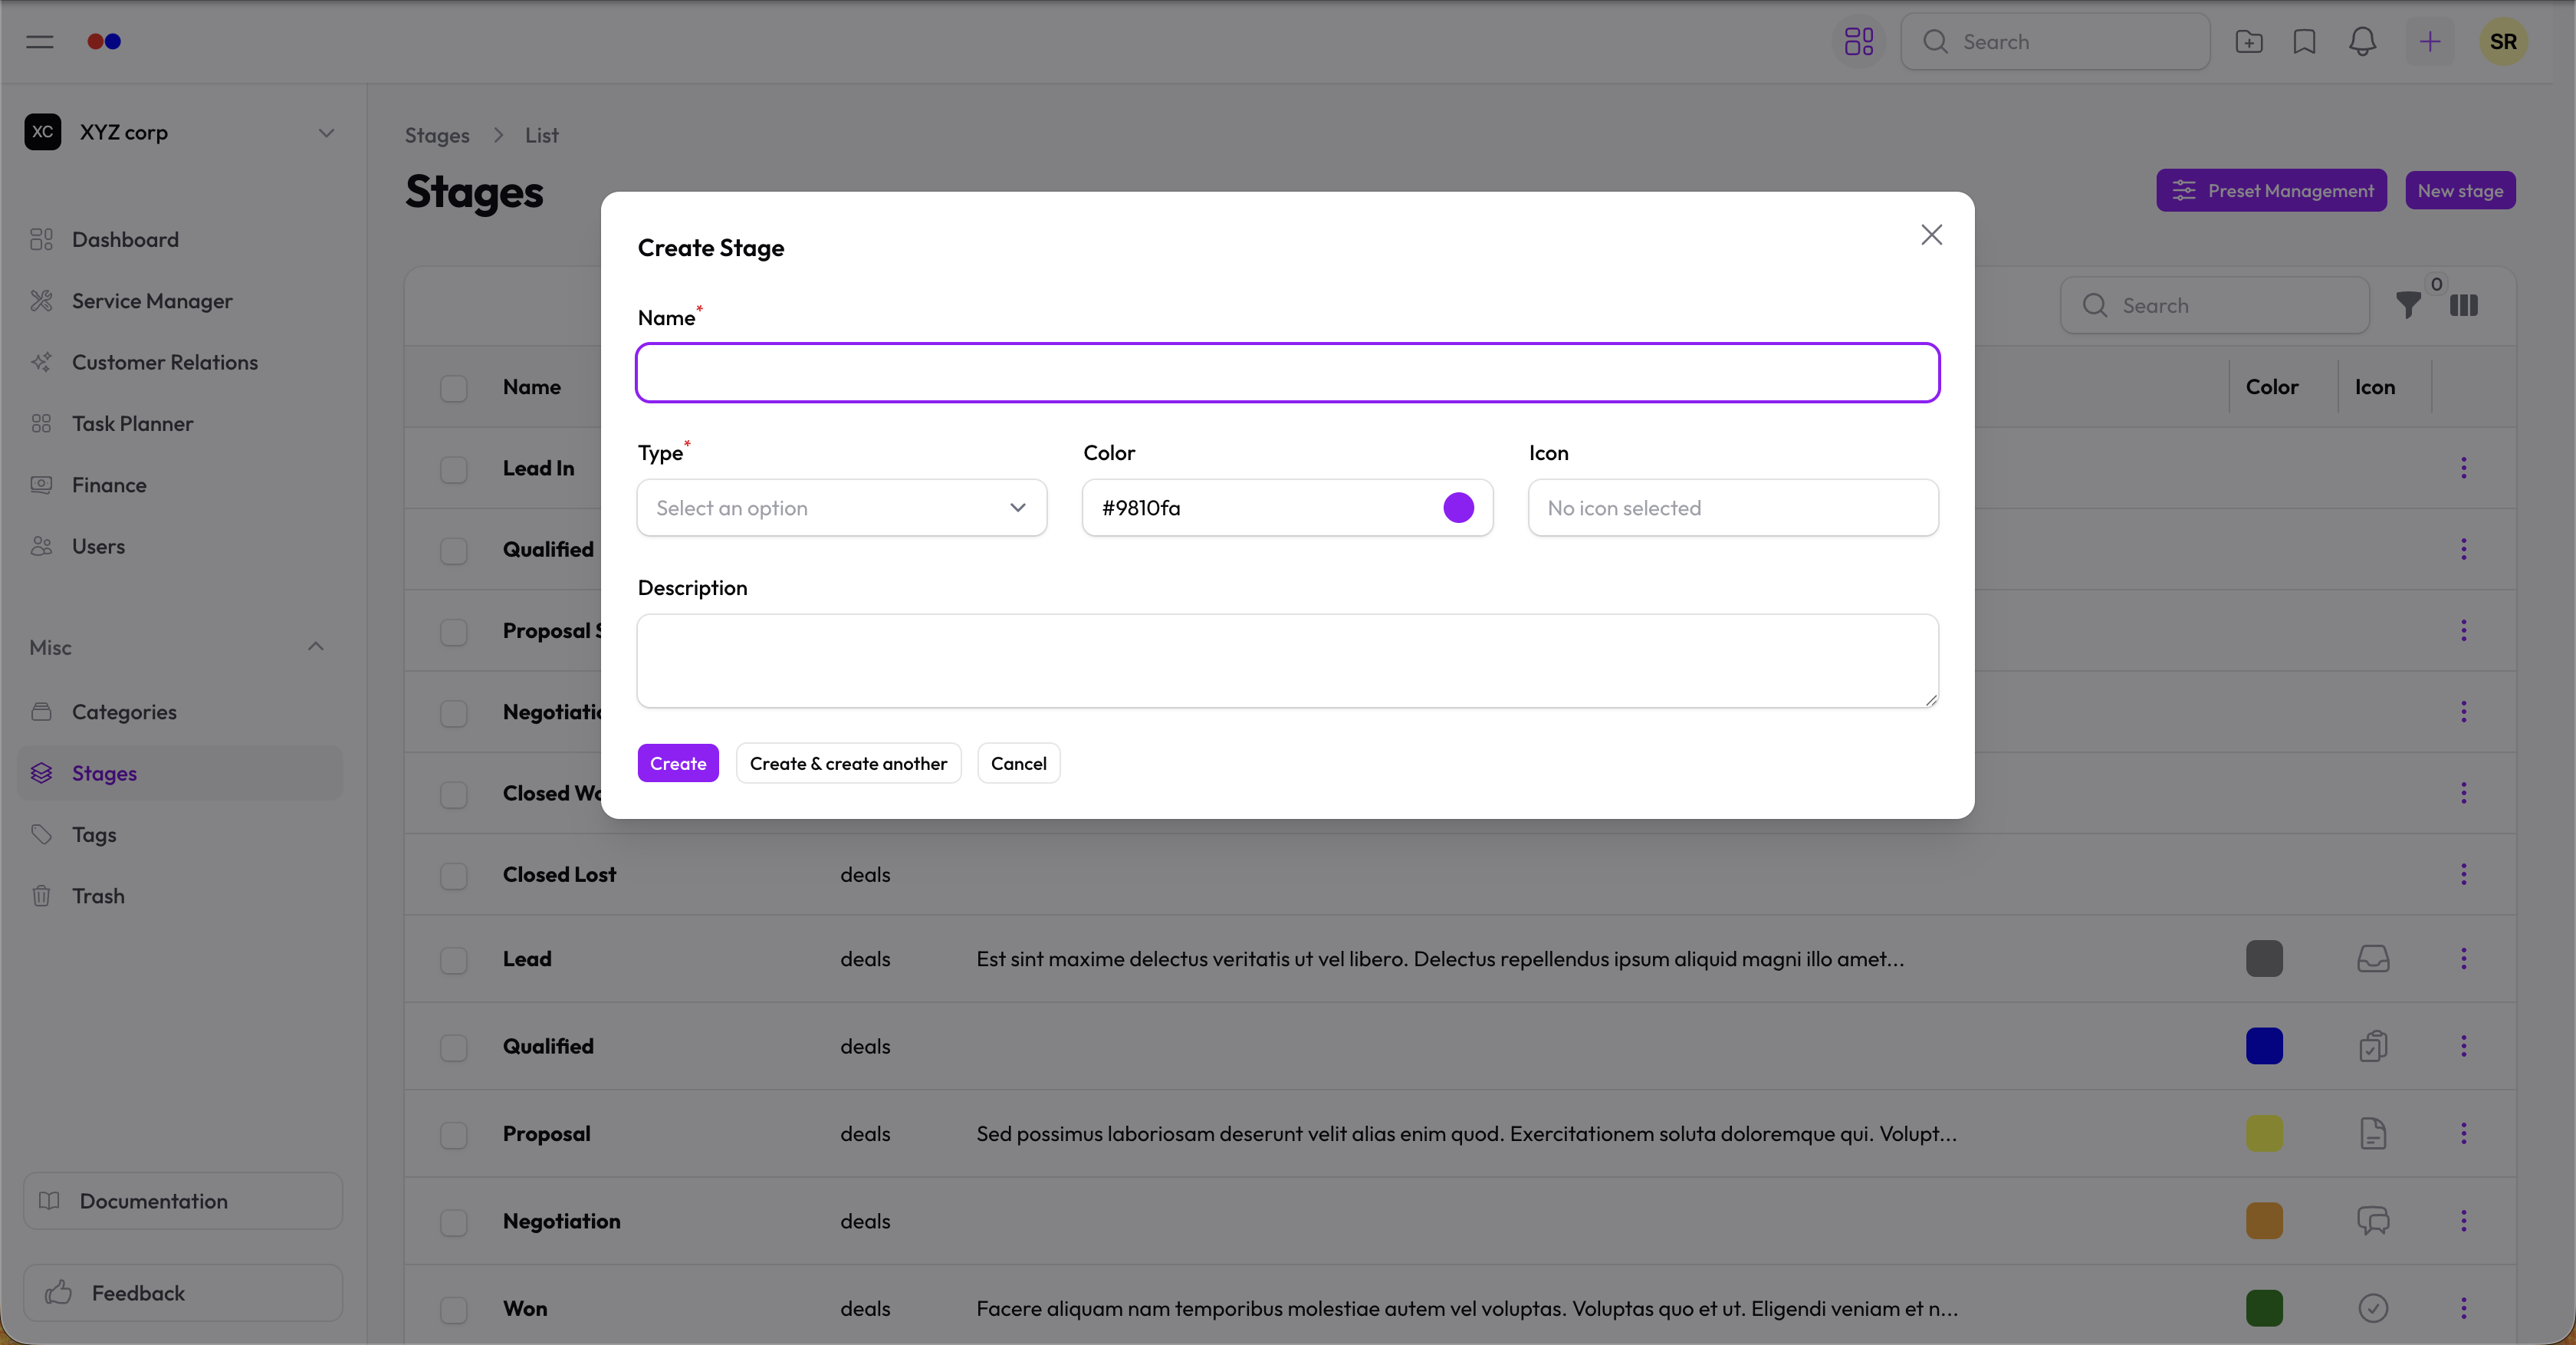
Task: Open the Type select dropdown
Action: coord(842,507)
